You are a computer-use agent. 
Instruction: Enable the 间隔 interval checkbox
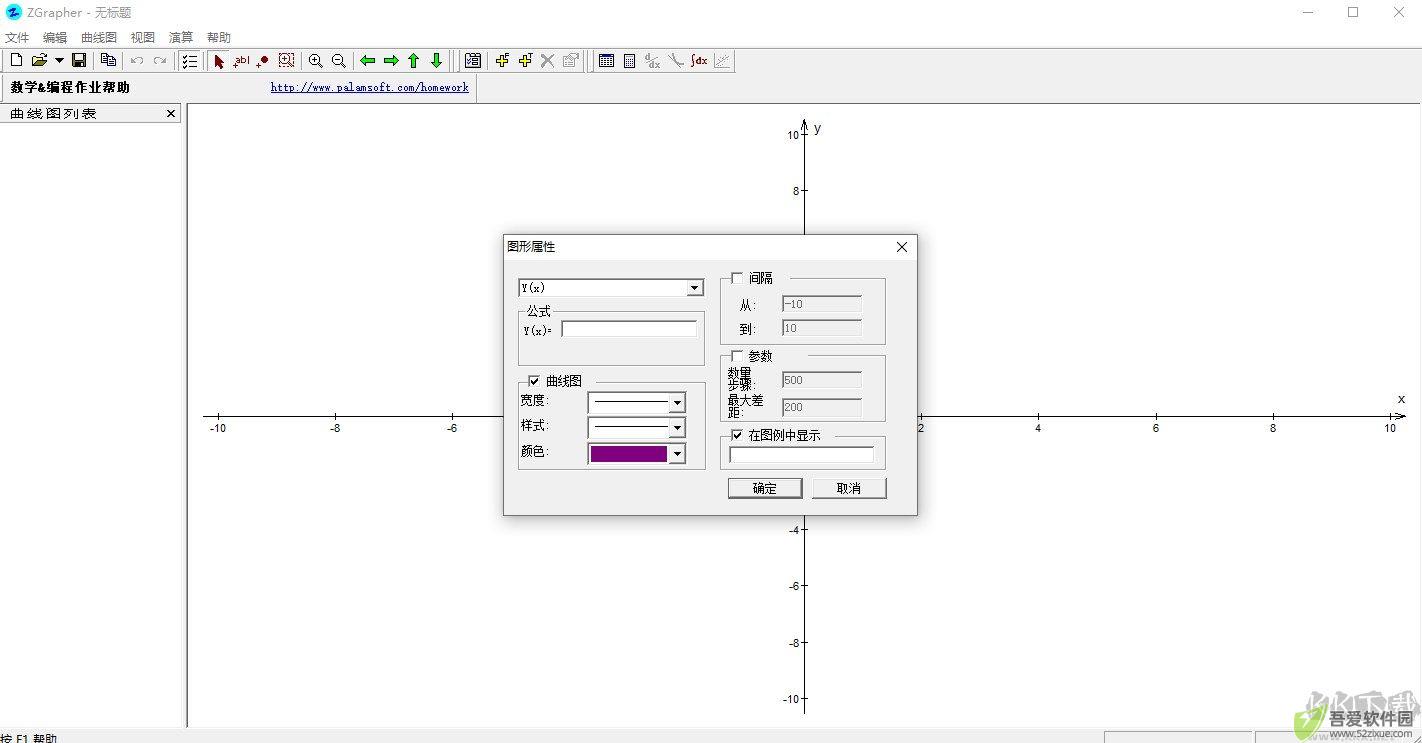coord(737,278)
